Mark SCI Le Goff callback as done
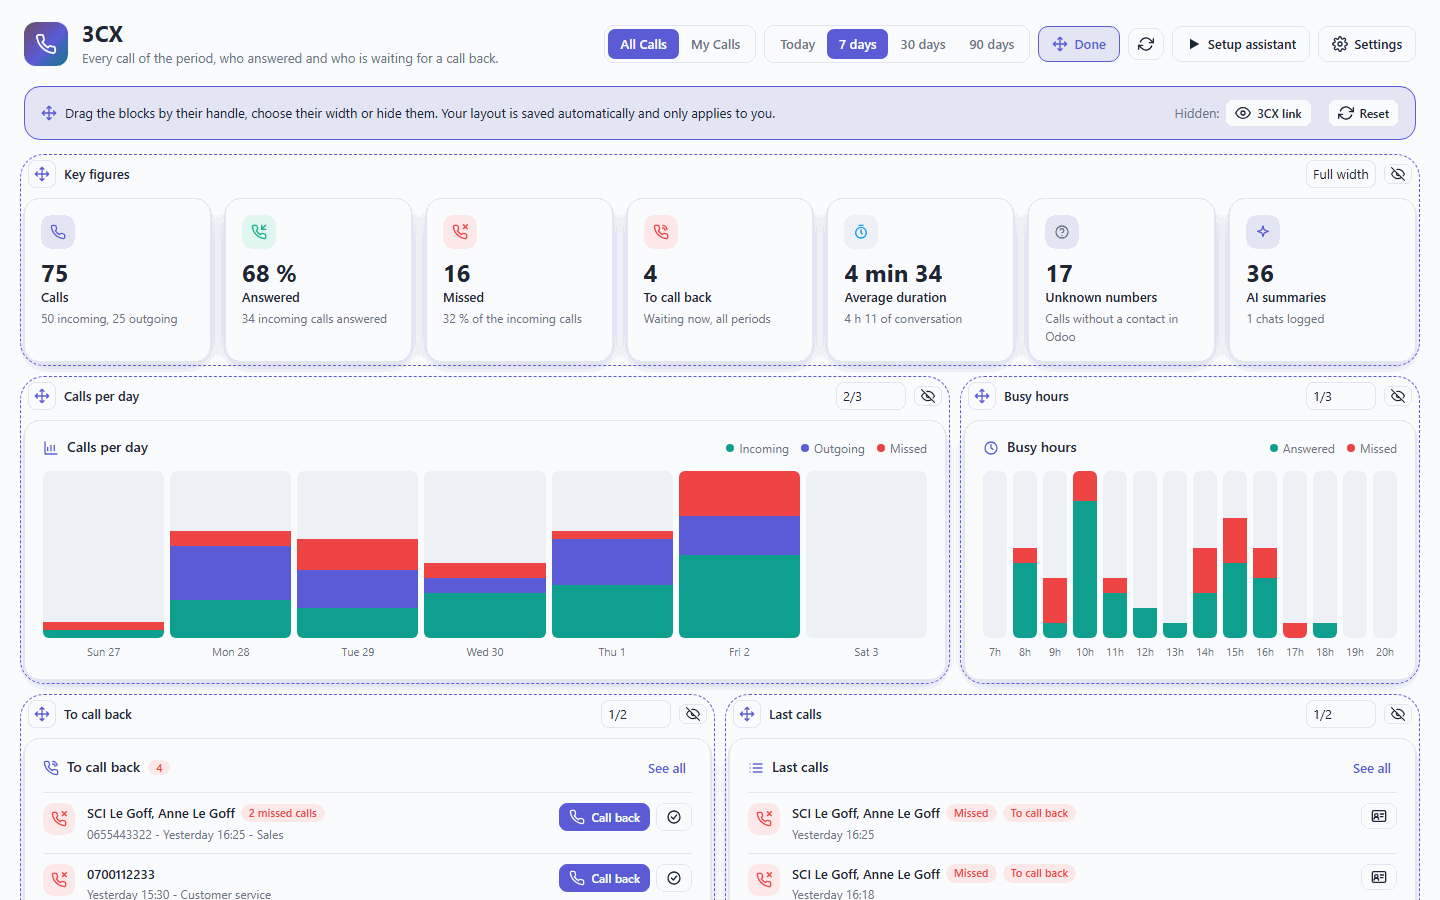This screenshot has height=900, width=1440. 674,817
